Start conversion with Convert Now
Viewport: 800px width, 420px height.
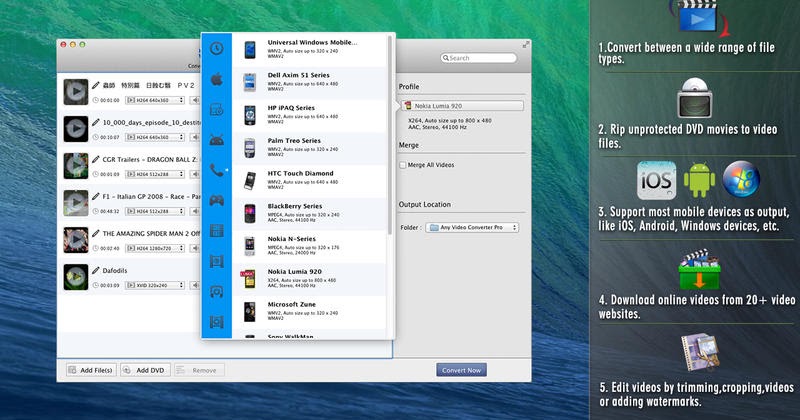(461, 370)
